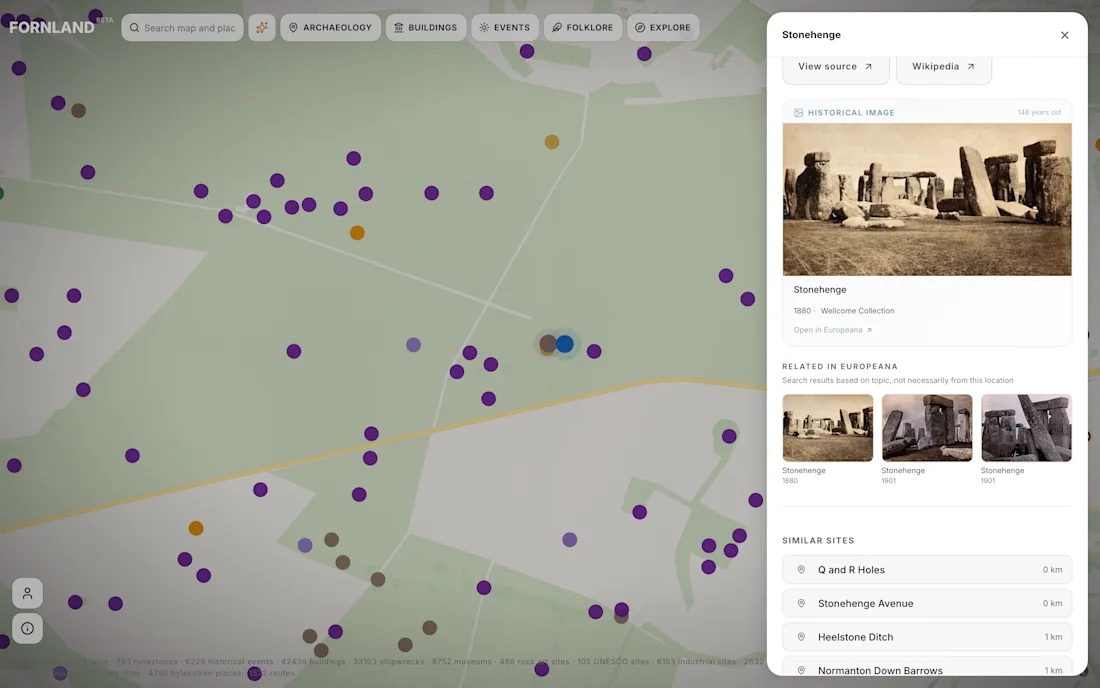
Task: Open the middle Stonehenge 1901 thumbnail
Action: point(927,428)
